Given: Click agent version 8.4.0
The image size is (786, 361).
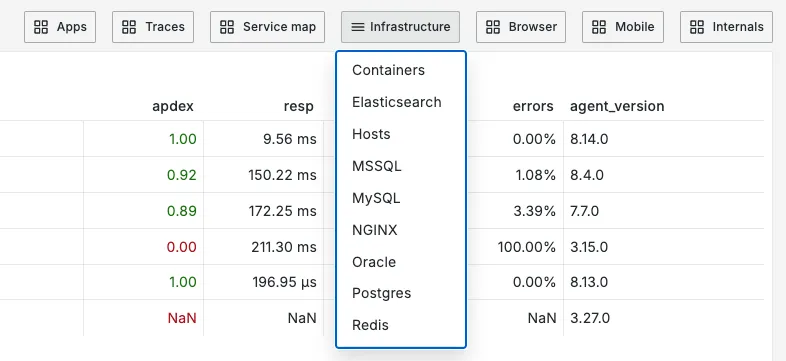Looking at the screenshot, I should (x=587, y=175).
